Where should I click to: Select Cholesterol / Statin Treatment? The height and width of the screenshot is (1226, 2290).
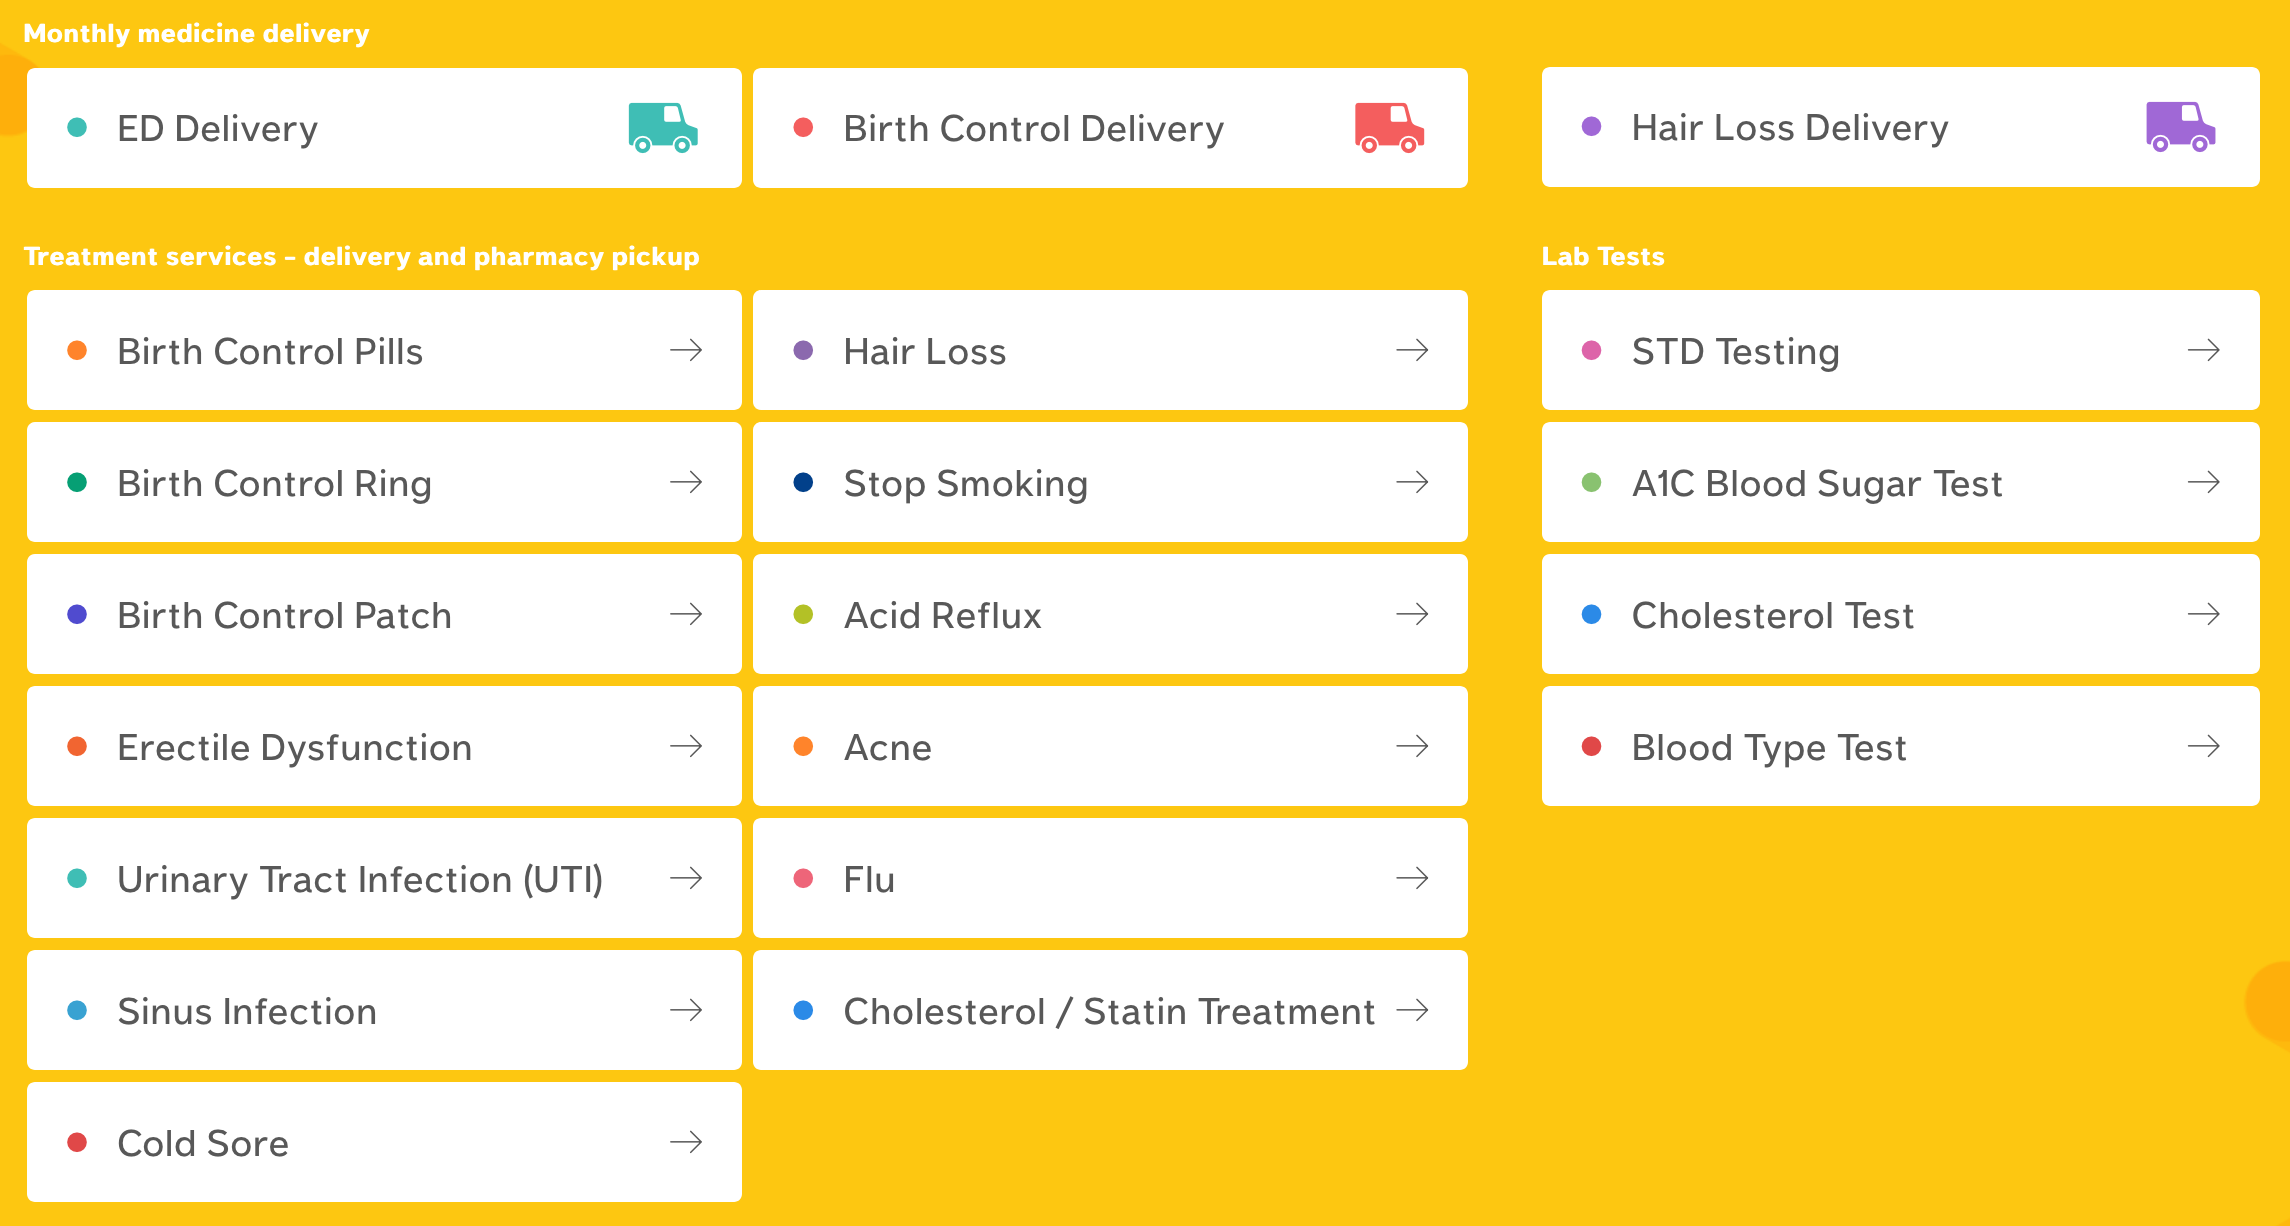[x=1110, y=1010]
